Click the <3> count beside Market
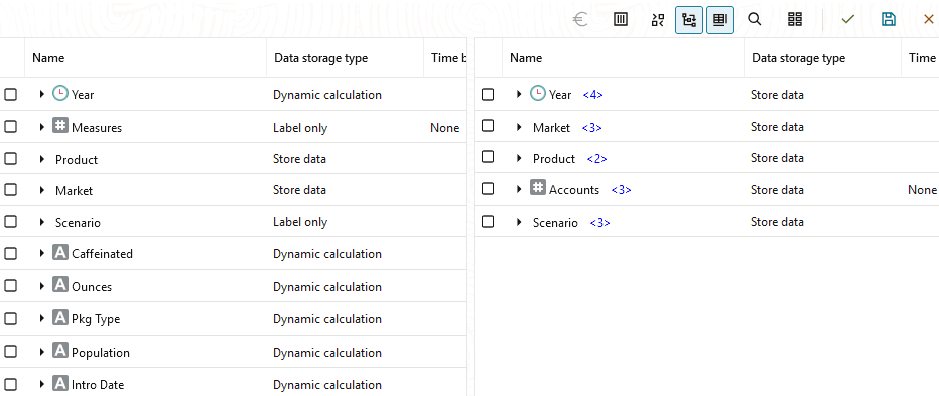The width and height of the screenshot is (939, 396). click(591, 128)
